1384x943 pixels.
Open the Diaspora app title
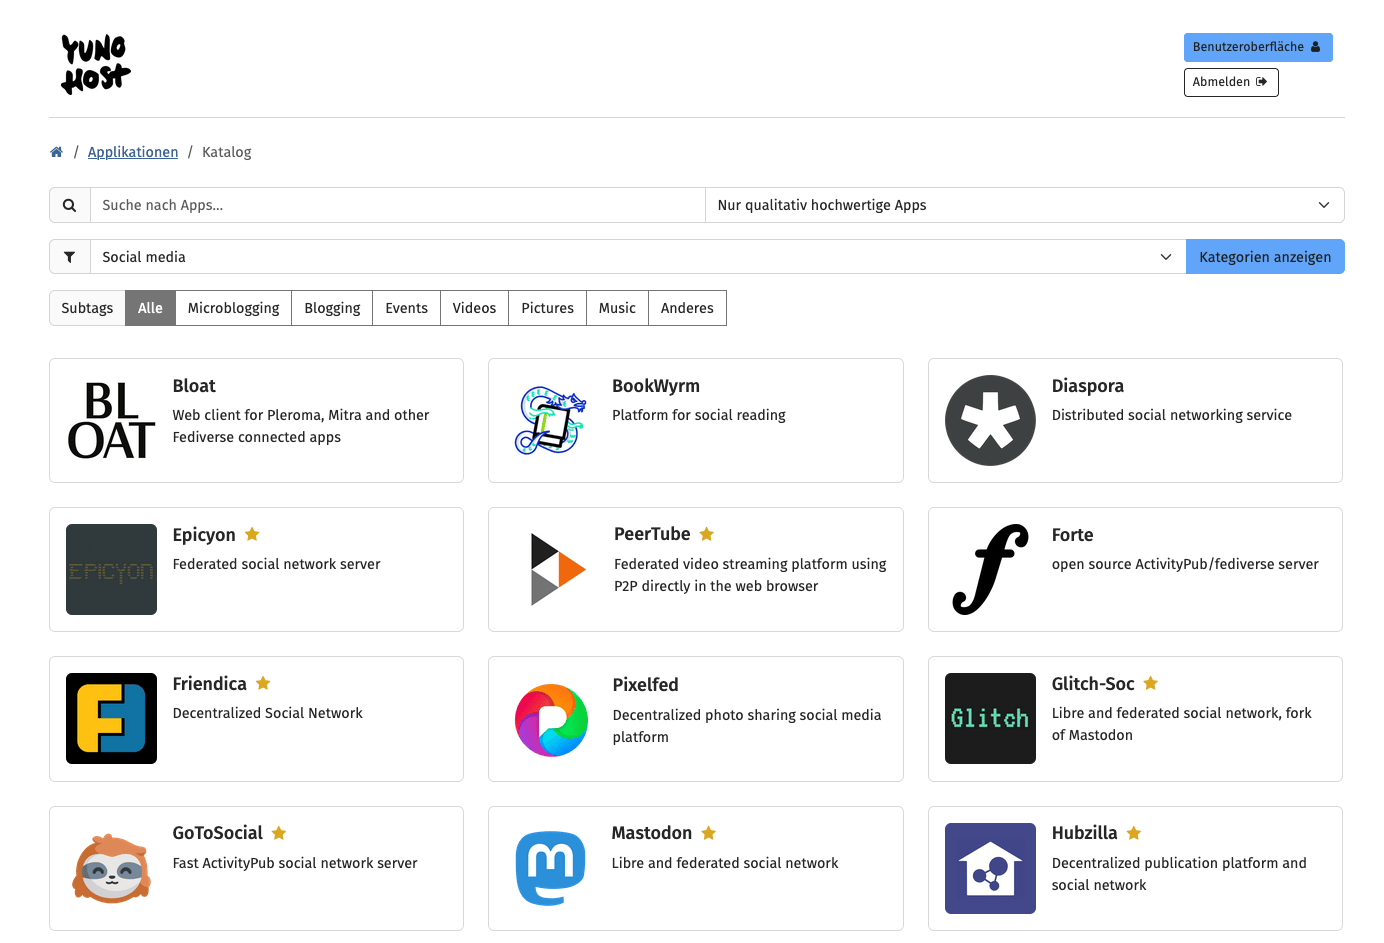1088,386
